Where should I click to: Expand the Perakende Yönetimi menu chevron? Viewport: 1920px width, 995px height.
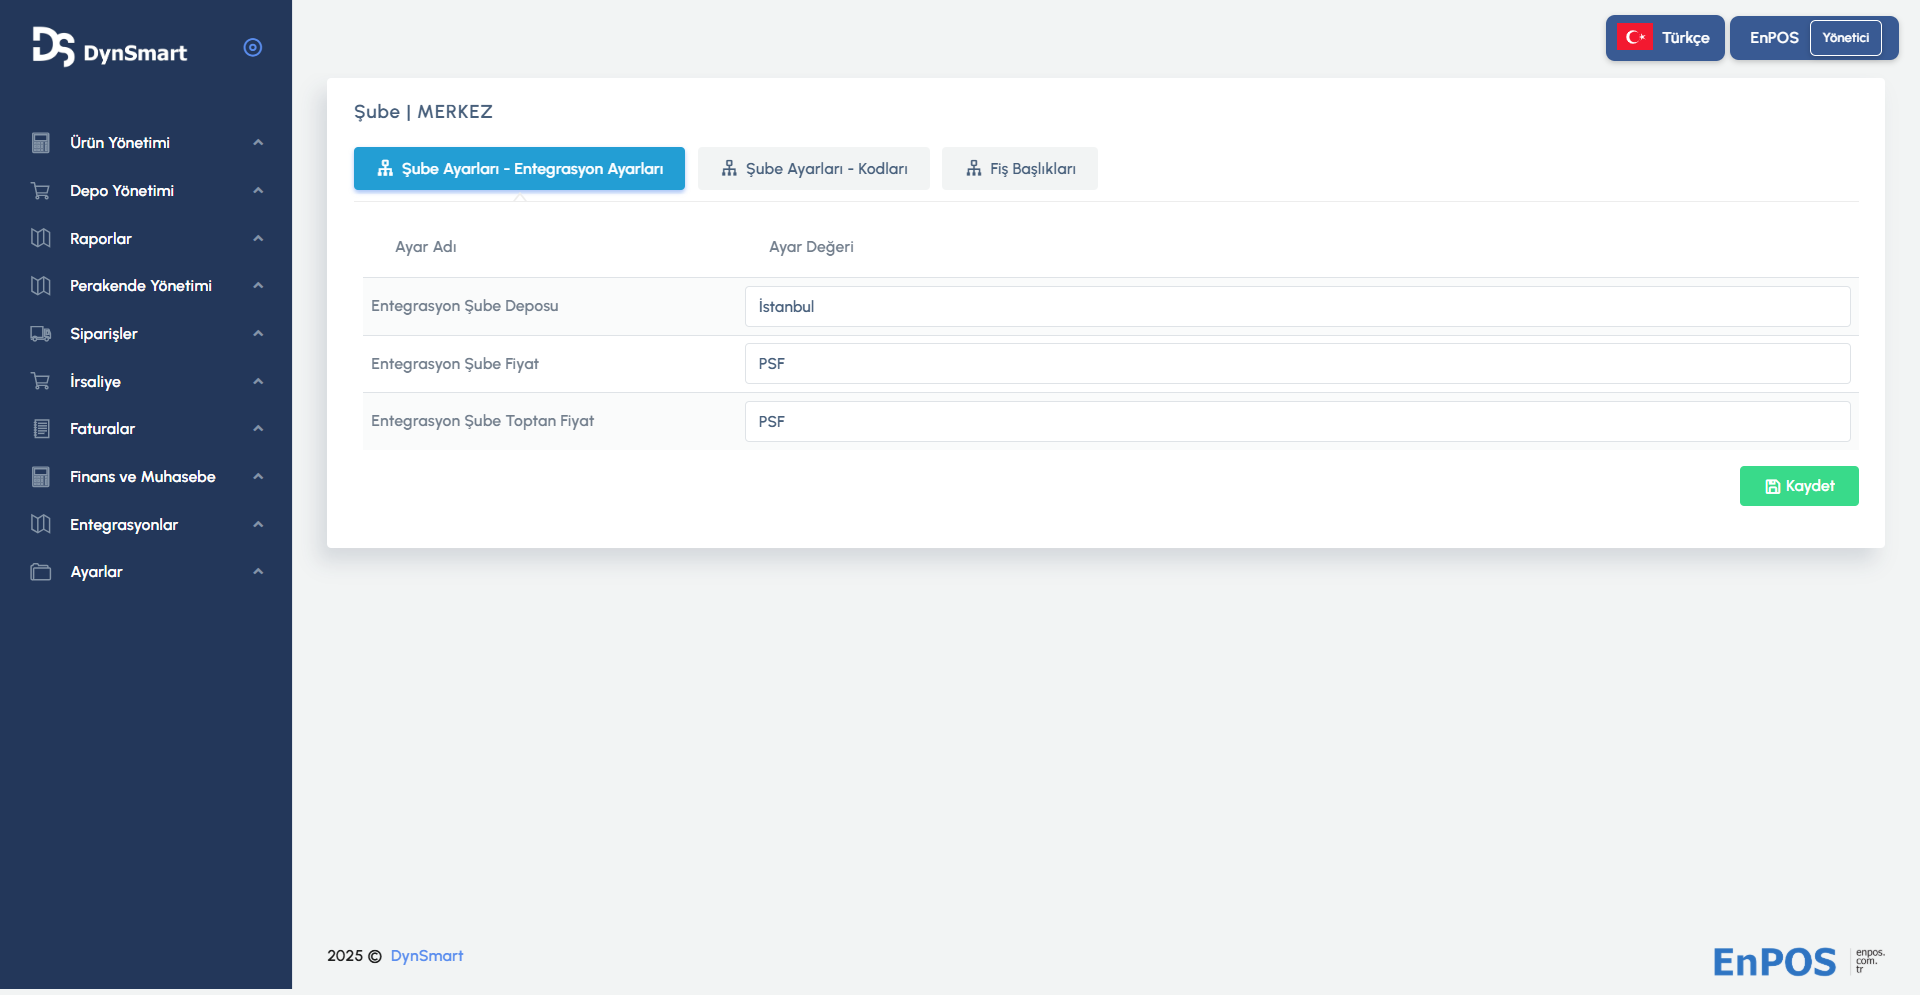[x=258, y=286]
